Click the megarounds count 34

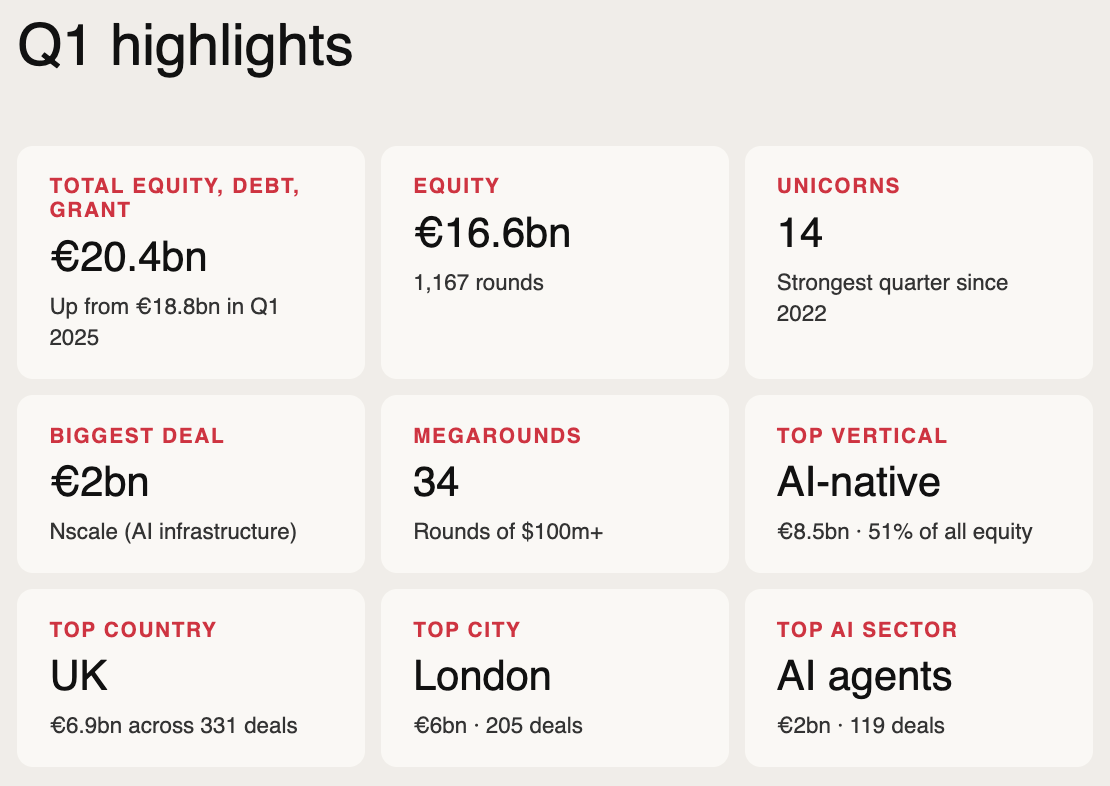pyautogui.click(x=436, y=483)
